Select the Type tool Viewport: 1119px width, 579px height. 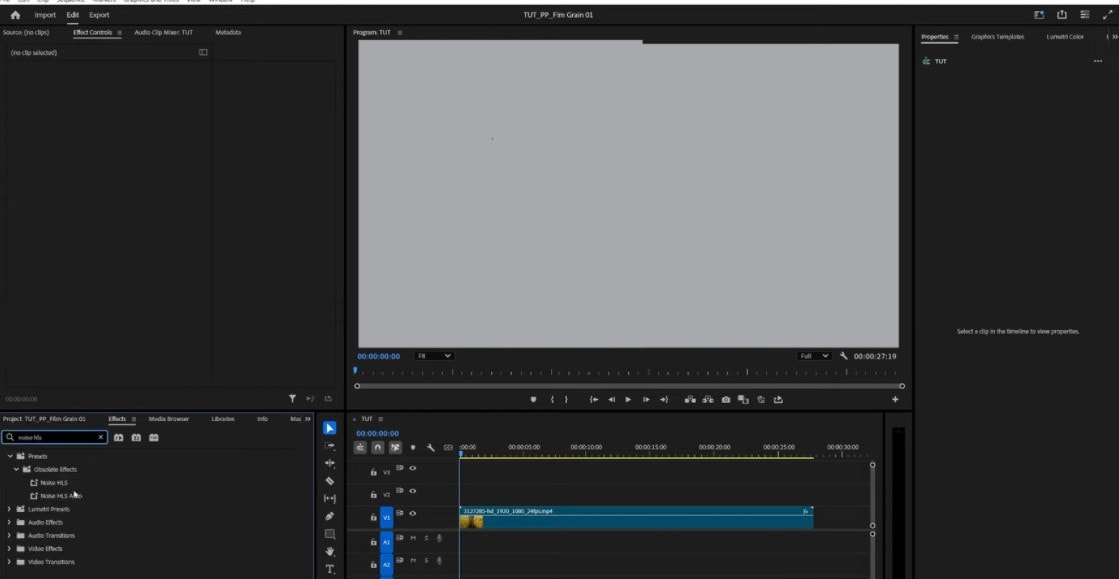[328, 570]
